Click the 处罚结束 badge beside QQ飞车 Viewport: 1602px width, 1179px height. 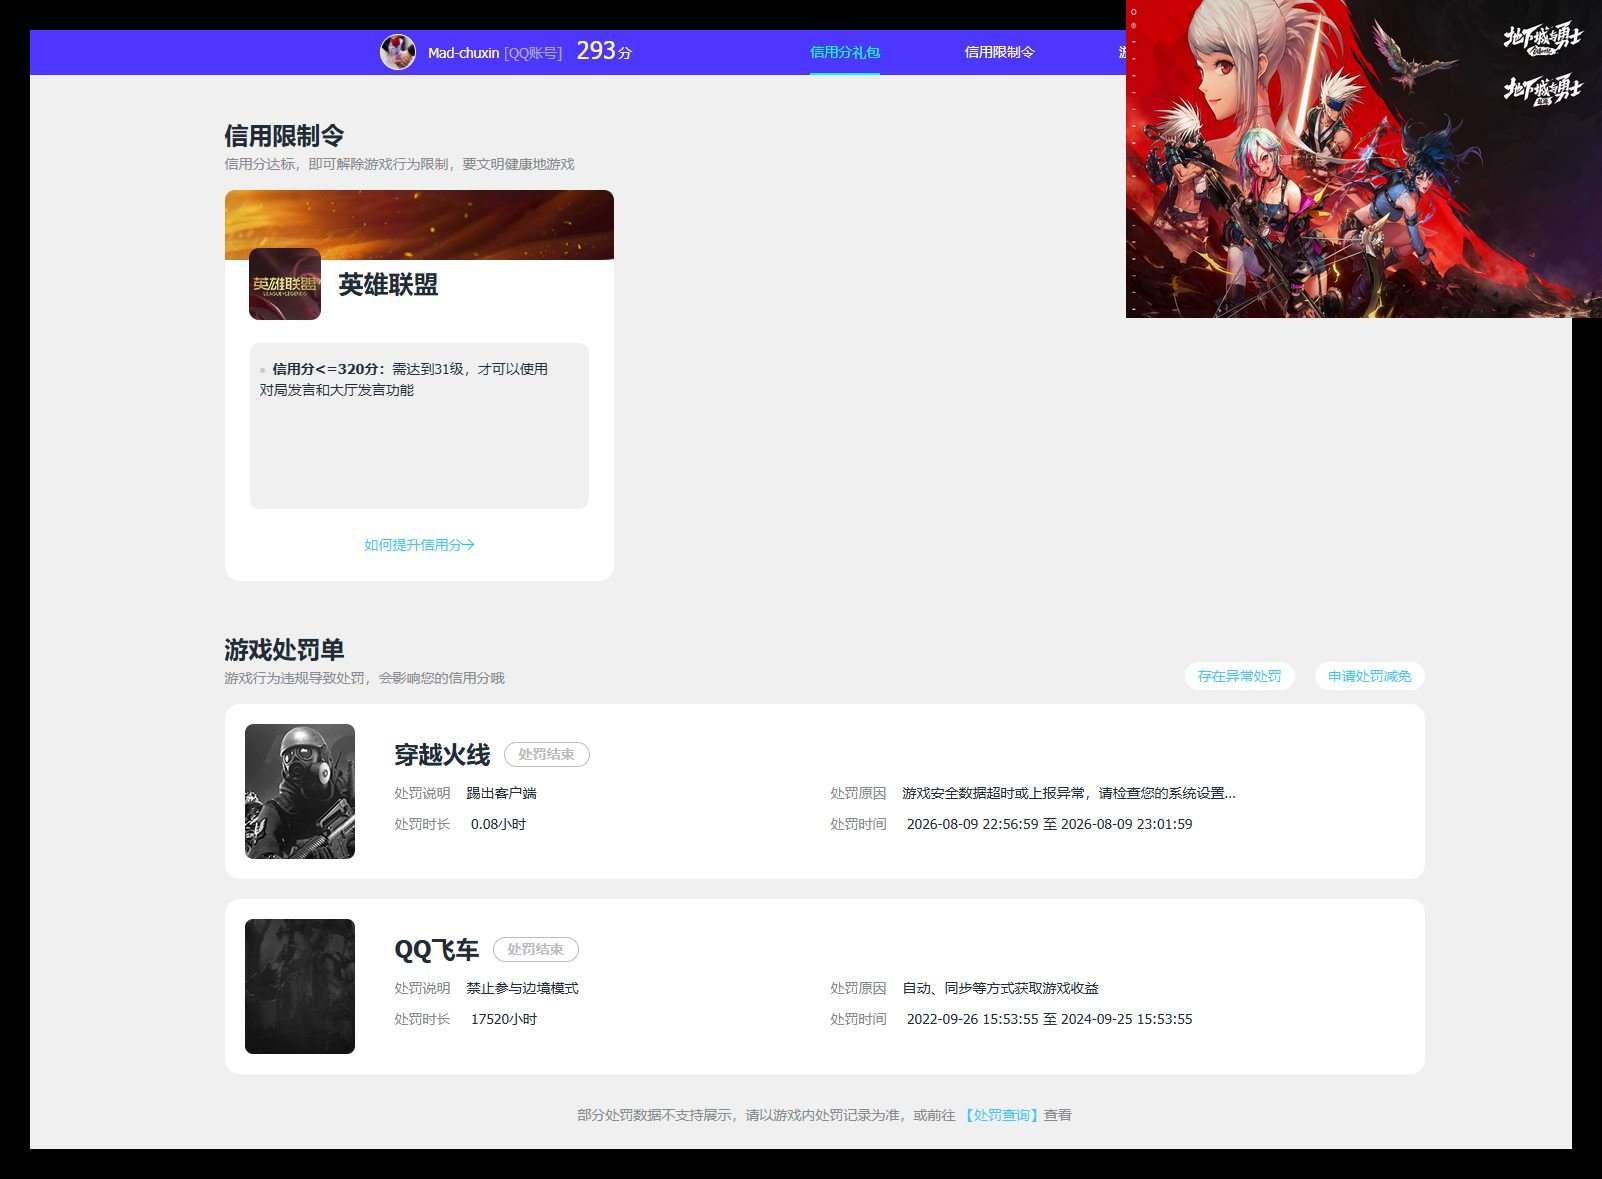tap(536, 949)
